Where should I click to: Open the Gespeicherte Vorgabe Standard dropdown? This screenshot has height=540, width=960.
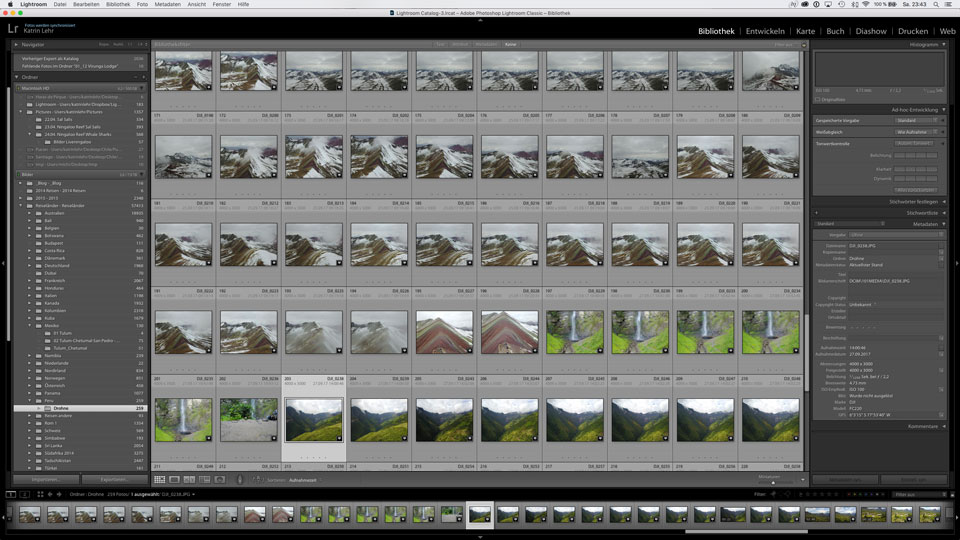[917, 121]
